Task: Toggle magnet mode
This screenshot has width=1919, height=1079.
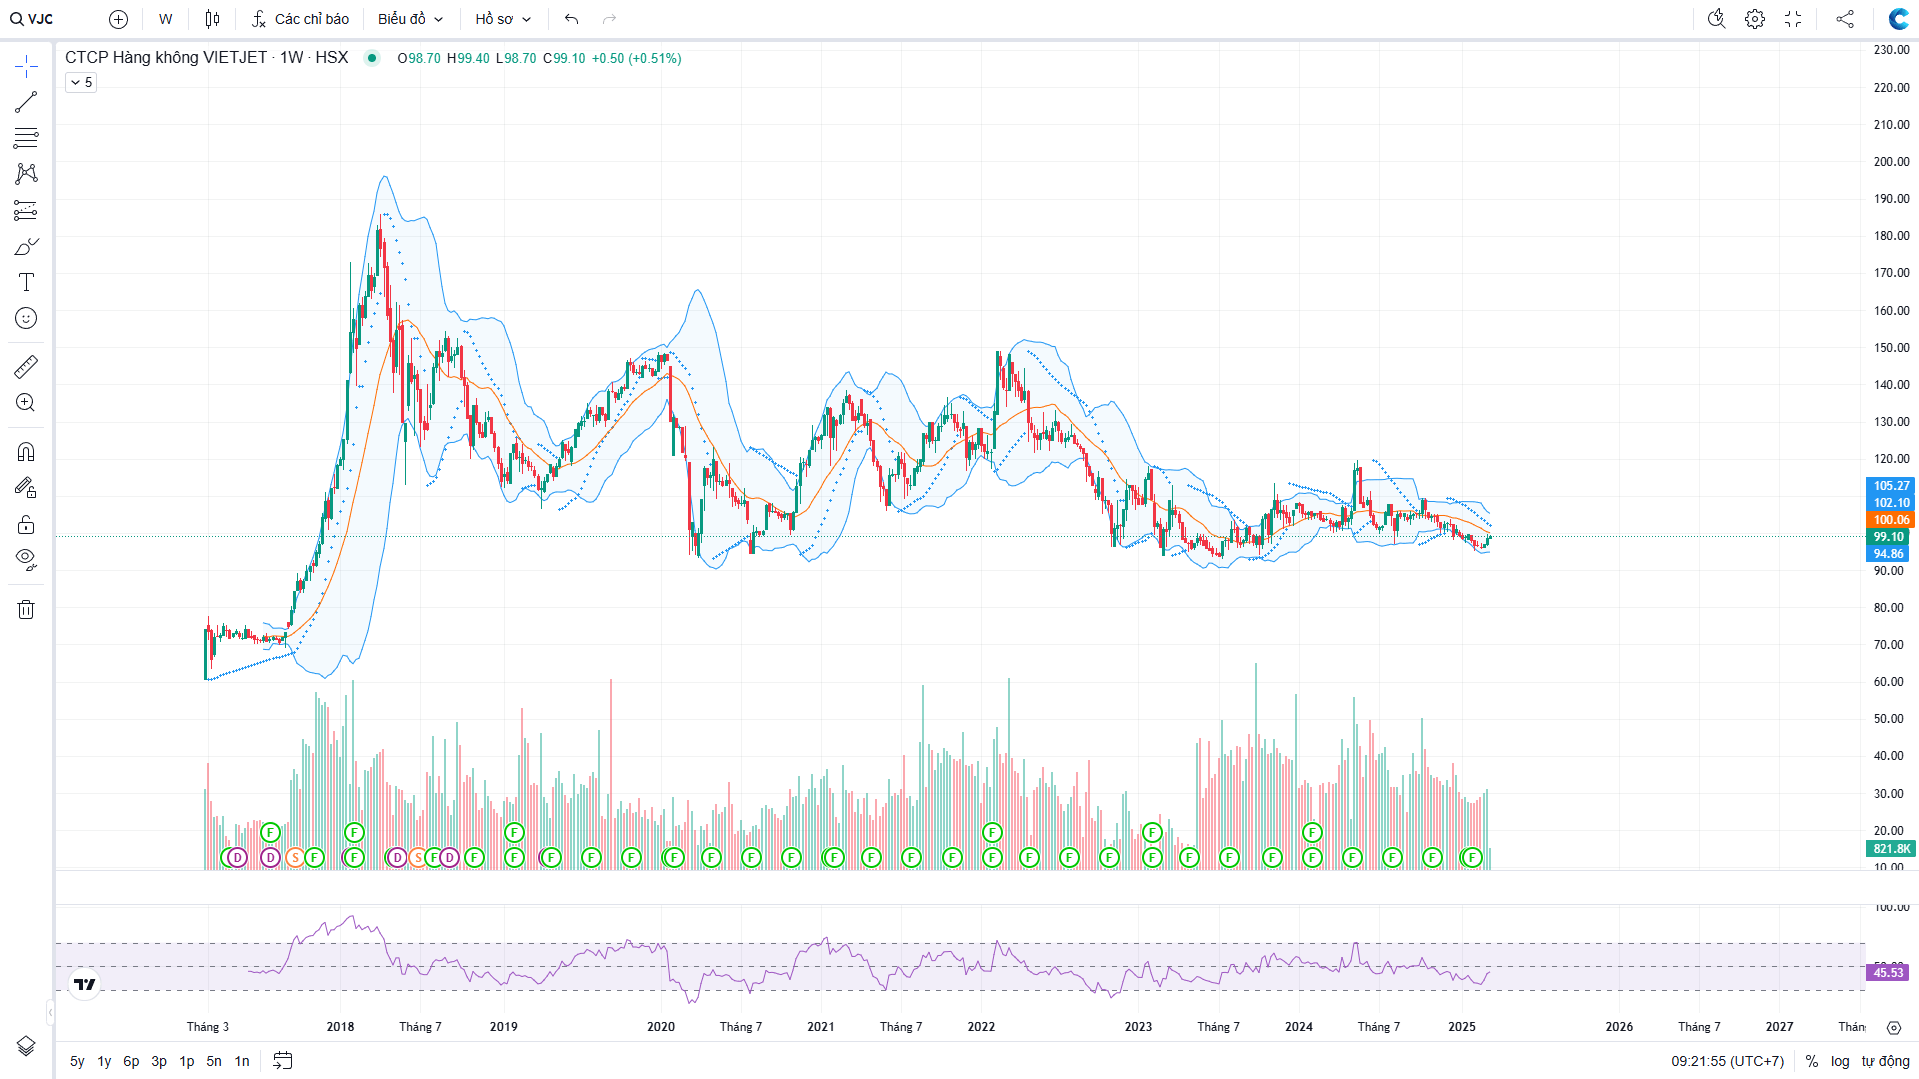Action: (x=26, y=452)
